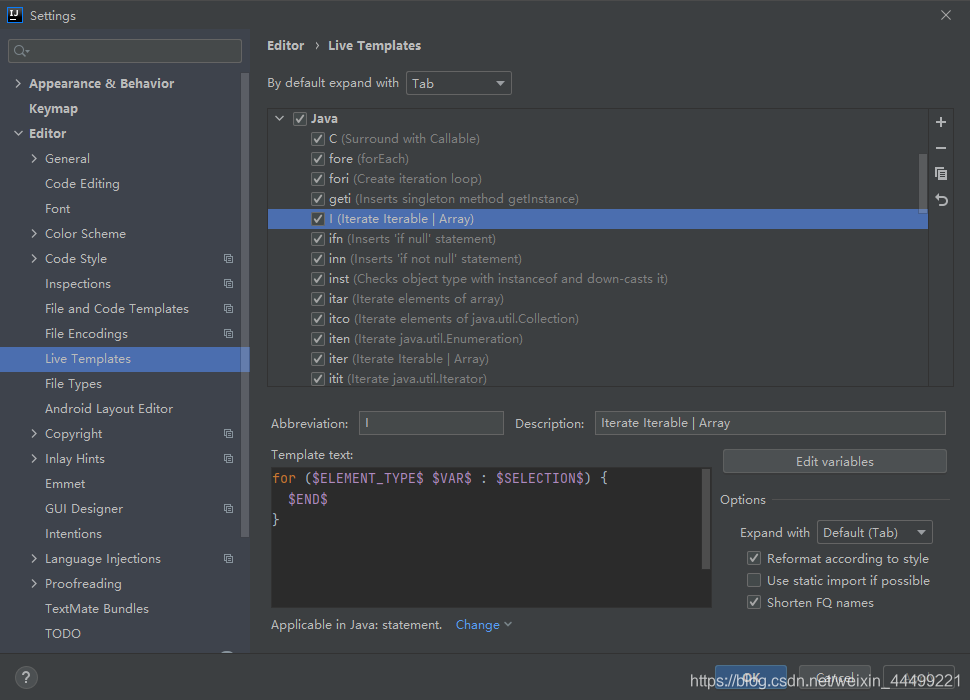The height and width of the screenshot is (700, 970).
Task: Select the inst instanceof template row
Action: pos(598,279)
